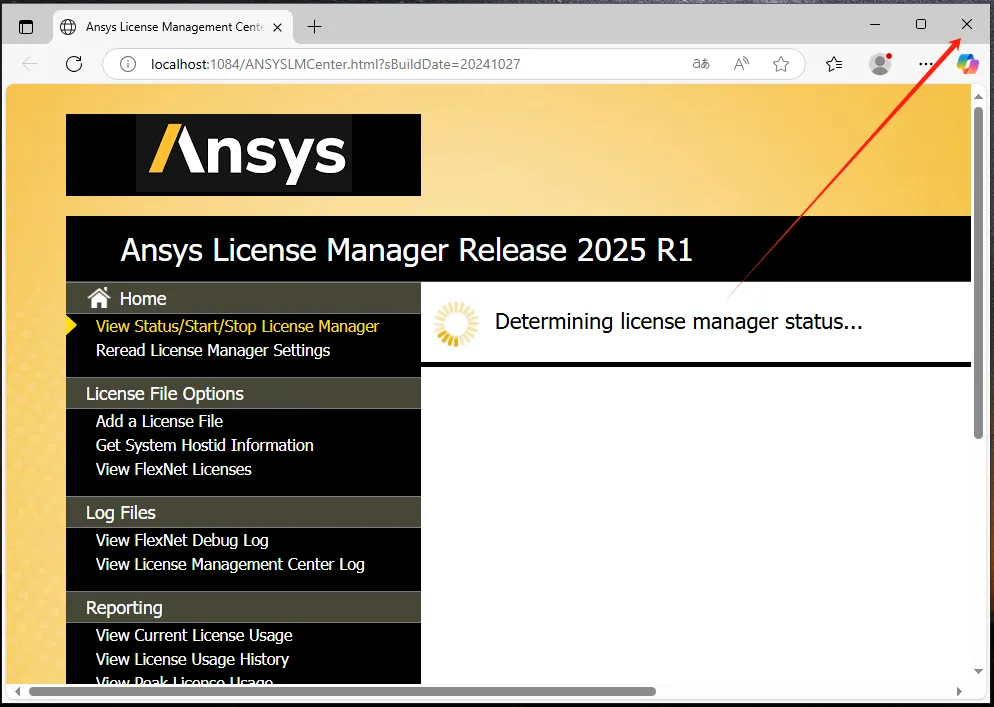The height and width of the screenshot is (707, 994).
Task: Click Reporting section header
Action: [x=243, y=607]
